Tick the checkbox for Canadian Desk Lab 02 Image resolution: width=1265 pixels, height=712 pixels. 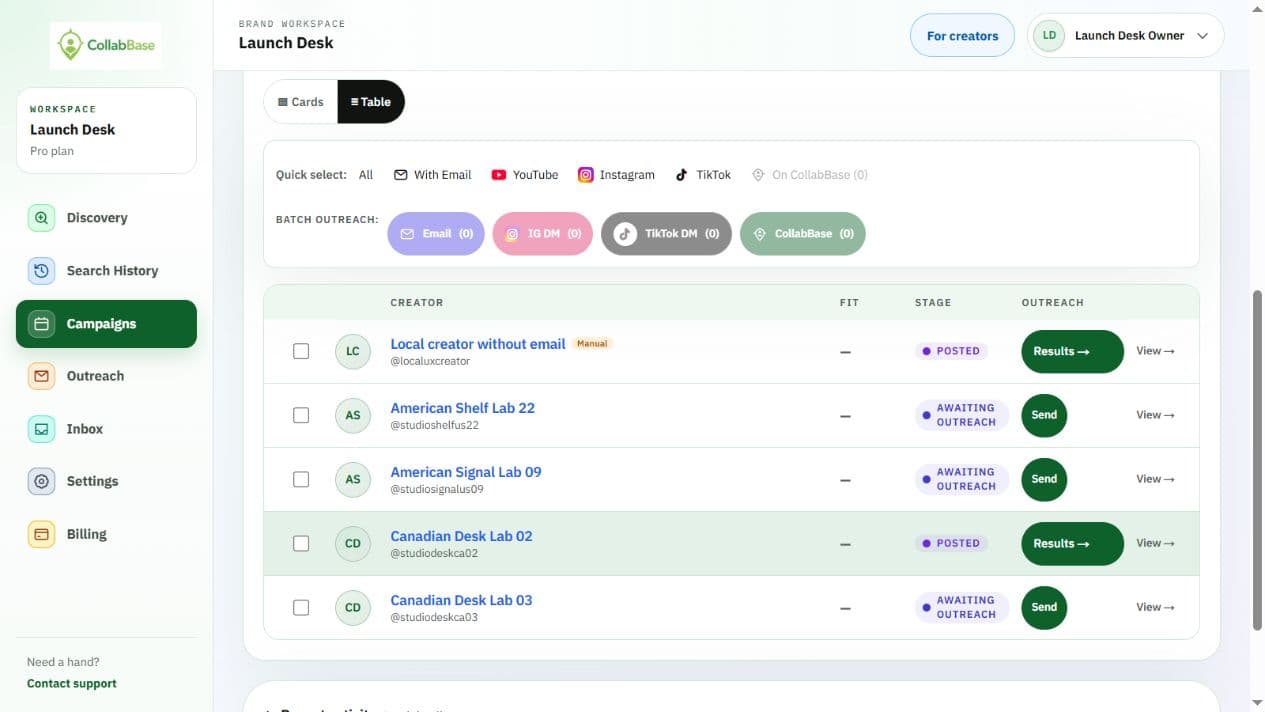click(x=301, y=543)
